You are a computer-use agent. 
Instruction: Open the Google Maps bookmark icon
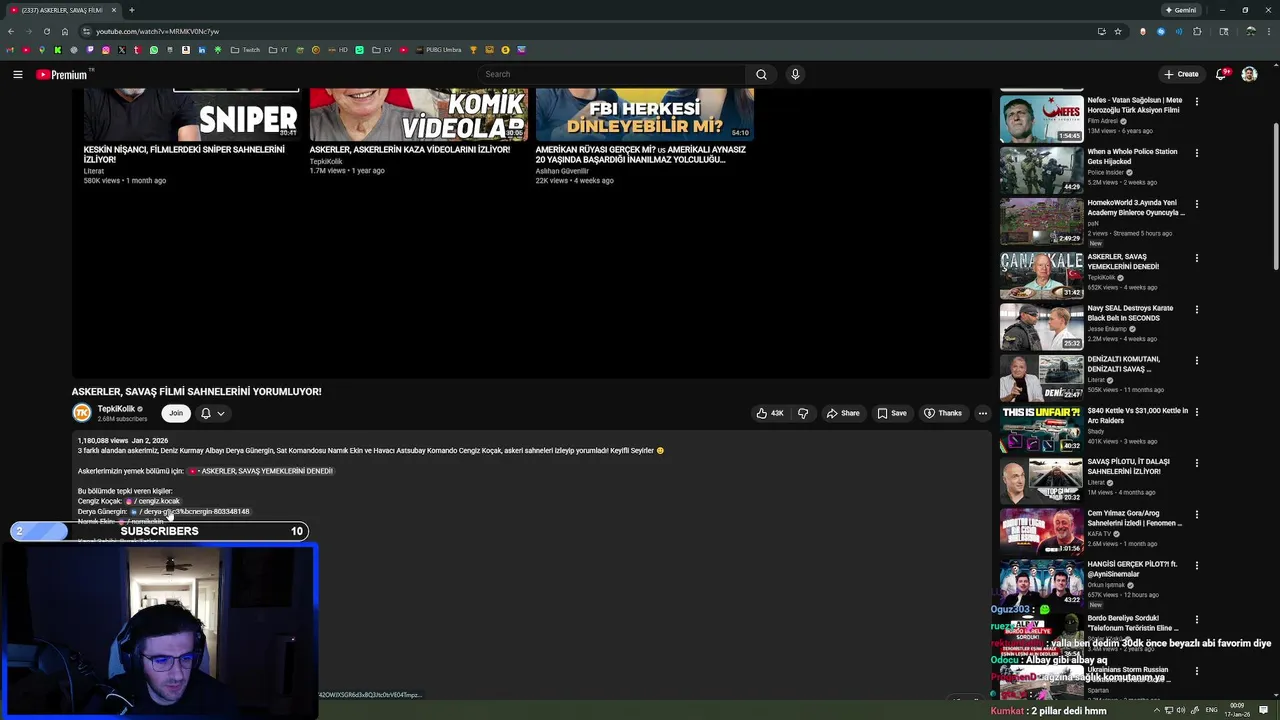(x=42, y=50)
